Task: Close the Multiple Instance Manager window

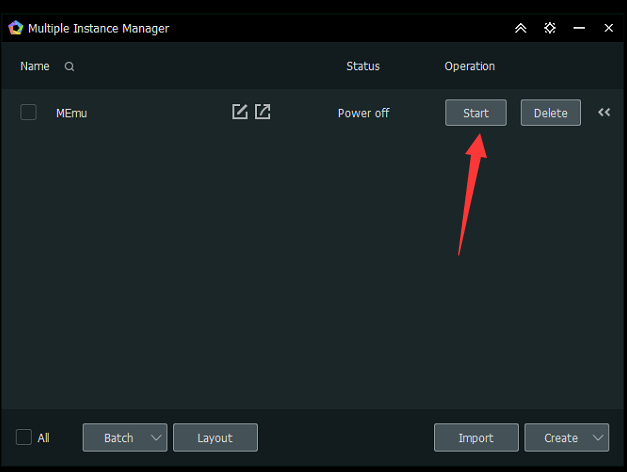Action: click(608, 28)
